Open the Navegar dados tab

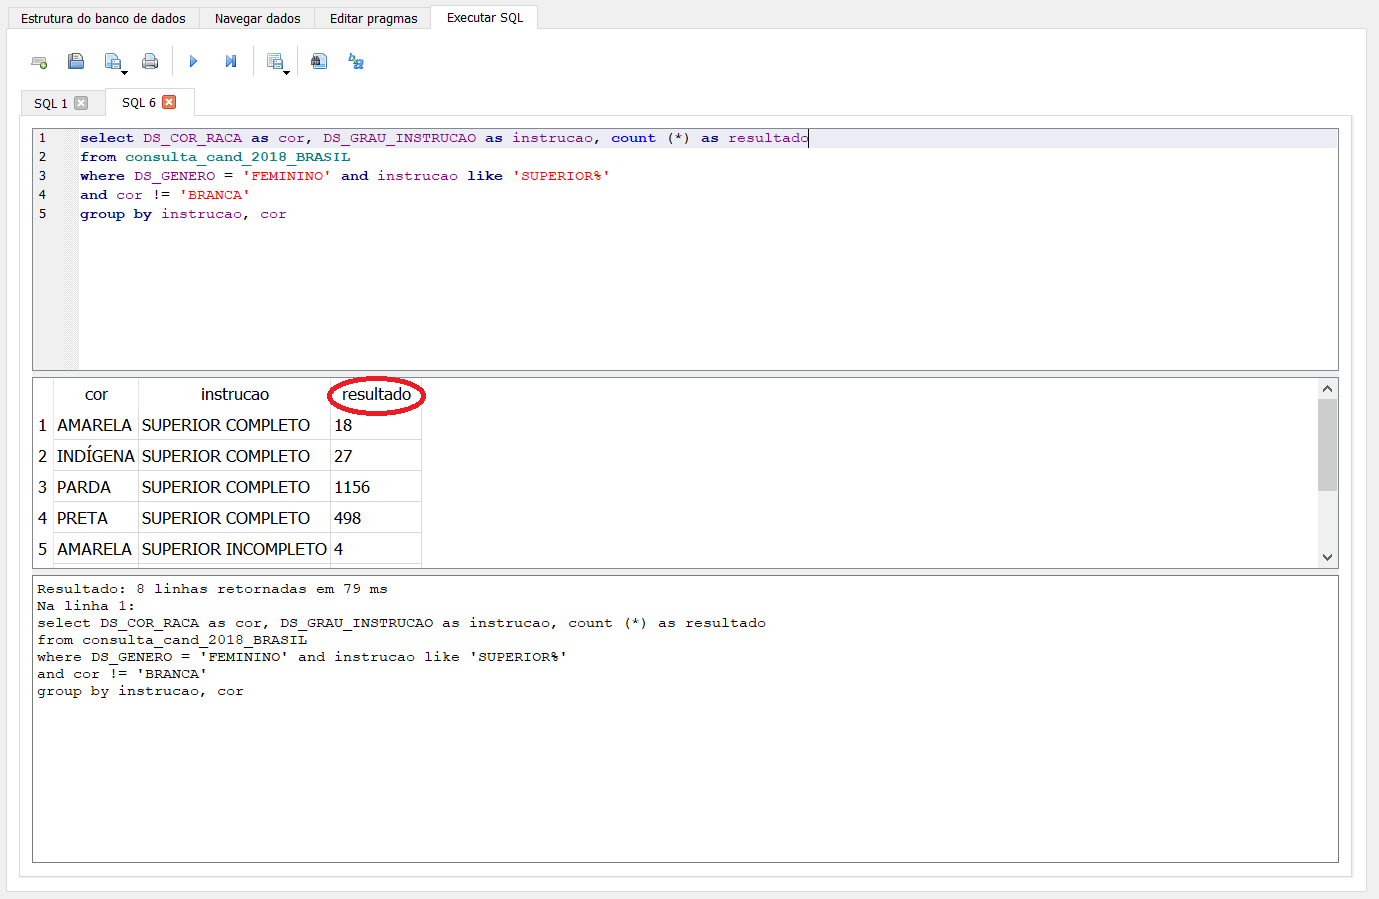(257, 18)
